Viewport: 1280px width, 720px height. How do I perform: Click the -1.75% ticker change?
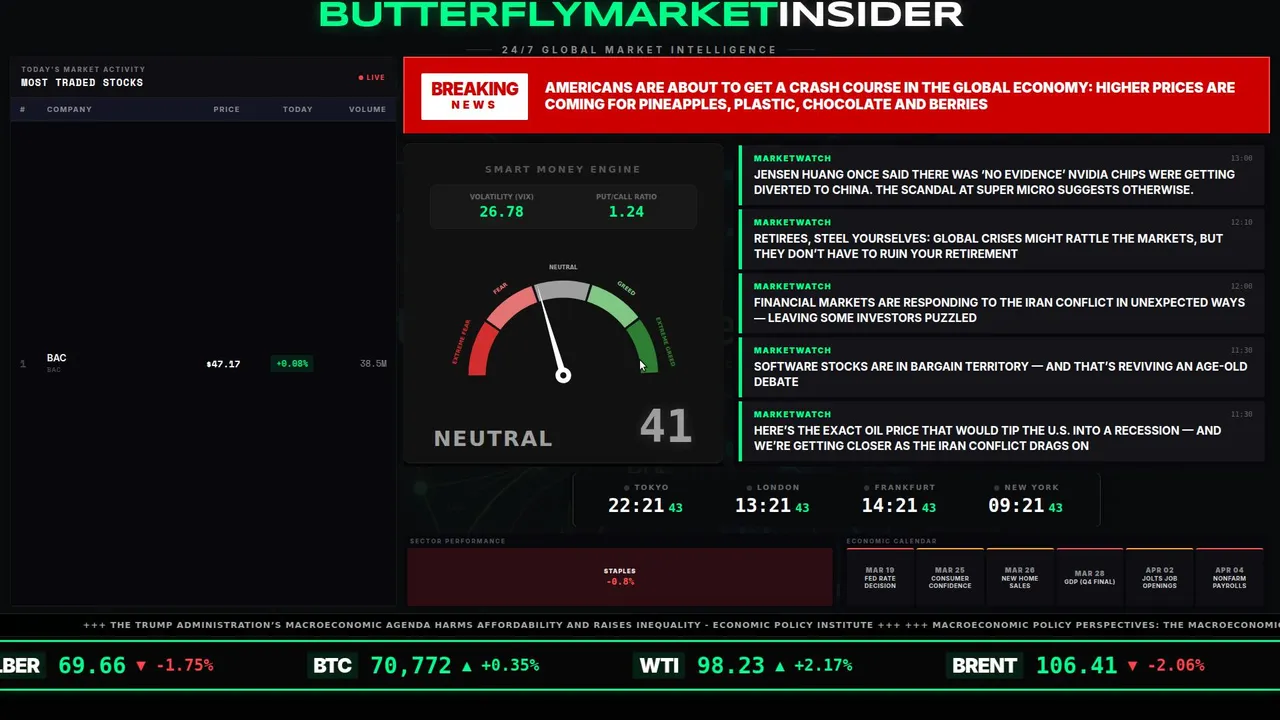pos(184,665)
